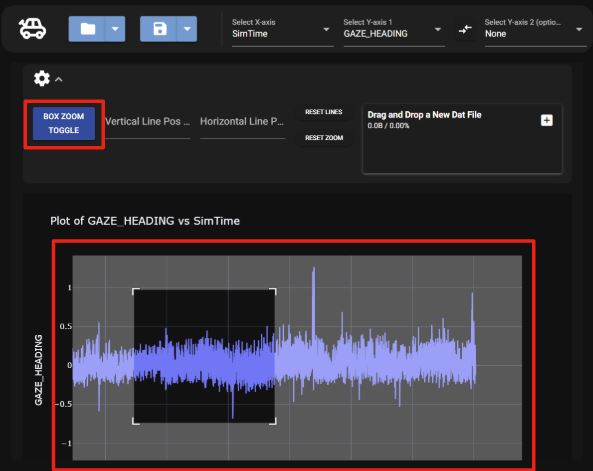Click inside the dark zoom selection box
The image size is (593, 471).
pyautogui.click(x=204, y=356)
